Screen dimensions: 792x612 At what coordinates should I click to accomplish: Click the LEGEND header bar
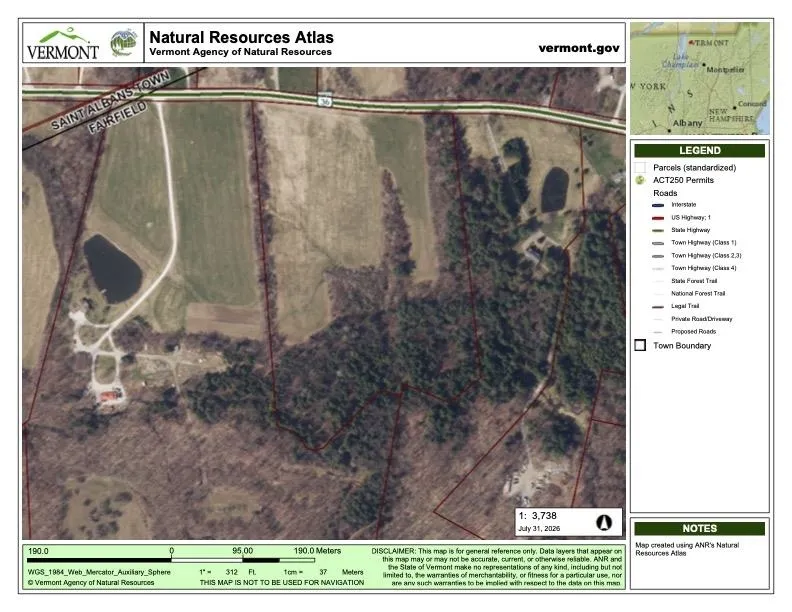(700, 150)
